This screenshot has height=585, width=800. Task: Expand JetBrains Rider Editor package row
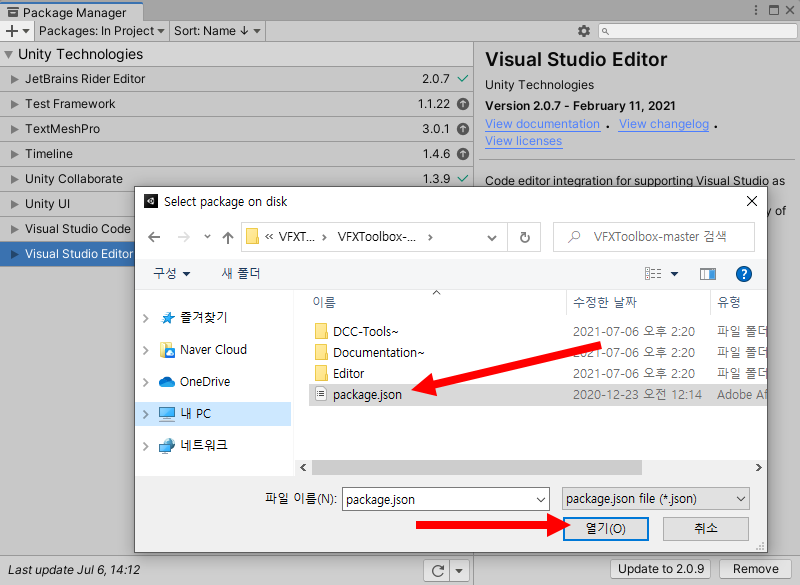14,79
